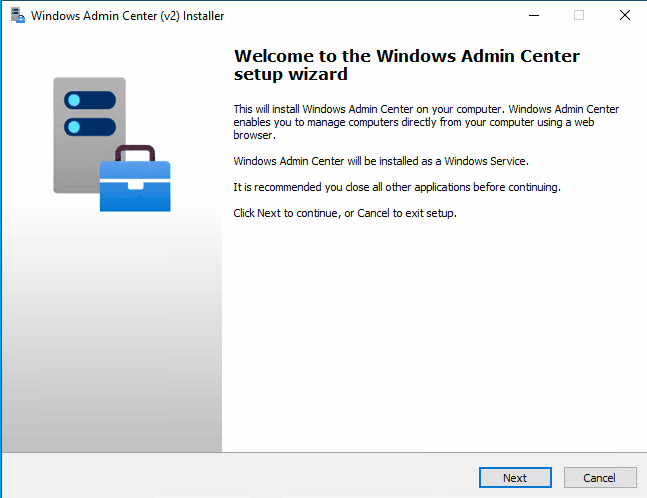Viewport: 647px width, 498px height.
Task: Click the "Click Next to continue" instruction line
Action: click(x=345, y=213)
